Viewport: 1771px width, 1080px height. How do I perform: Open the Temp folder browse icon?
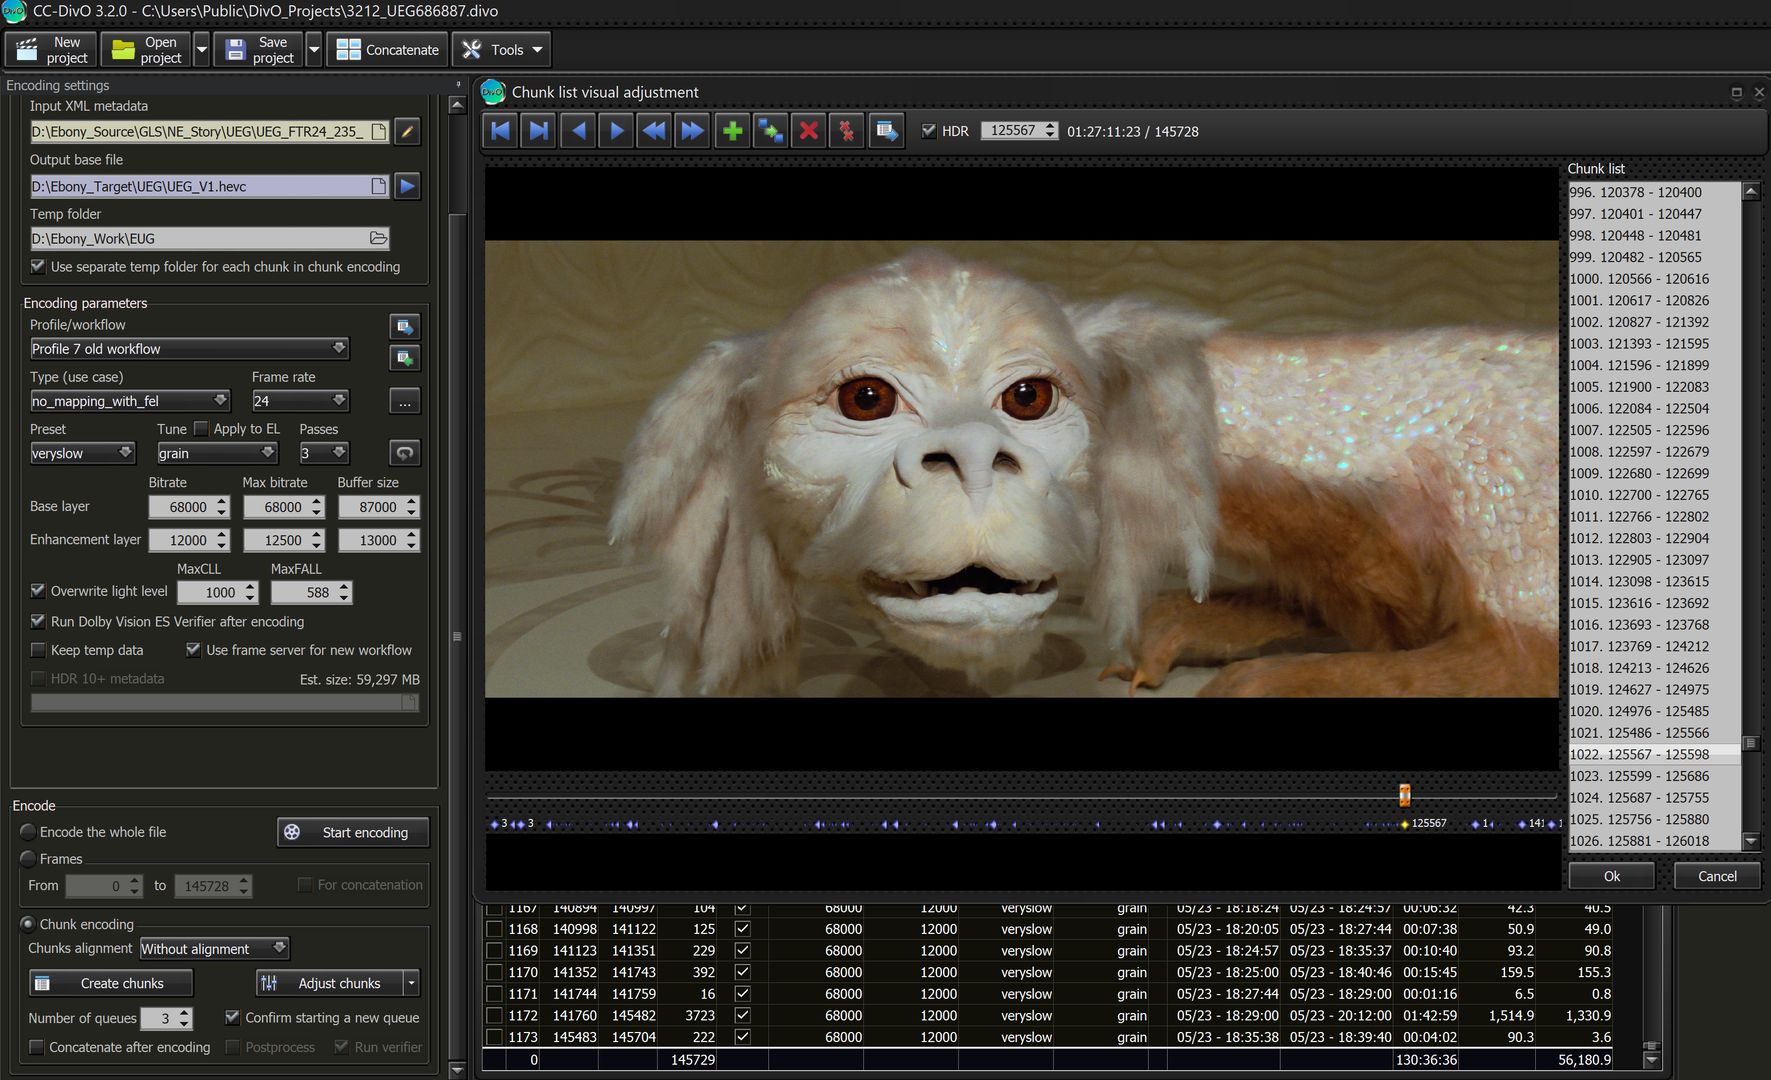tap(376, 238)
